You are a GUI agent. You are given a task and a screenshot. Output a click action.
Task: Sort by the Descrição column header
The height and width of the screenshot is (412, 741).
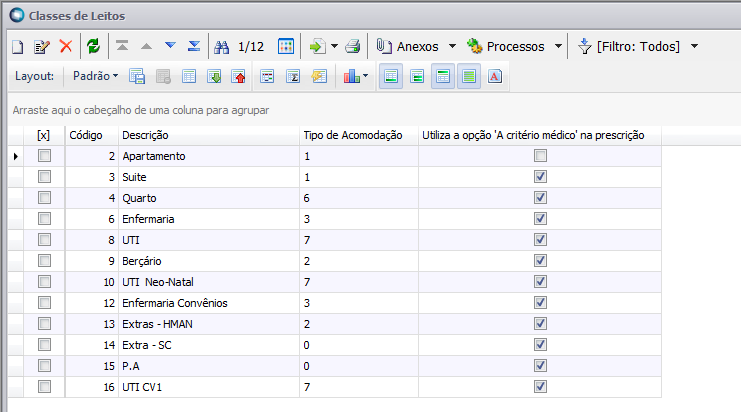209,135
